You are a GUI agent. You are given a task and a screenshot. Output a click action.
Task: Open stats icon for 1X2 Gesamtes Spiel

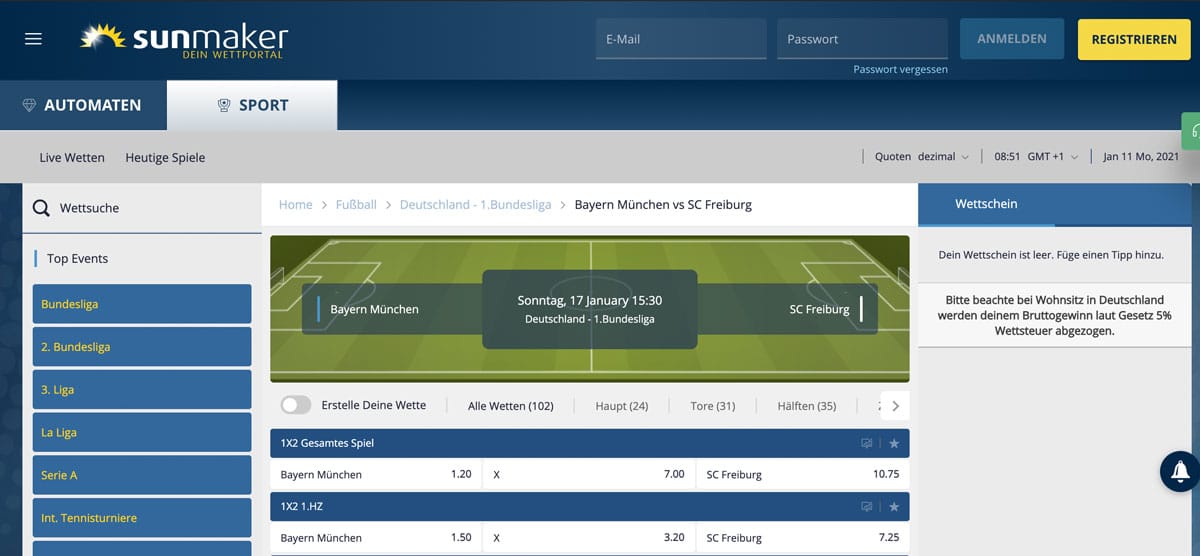click(867, 443)
